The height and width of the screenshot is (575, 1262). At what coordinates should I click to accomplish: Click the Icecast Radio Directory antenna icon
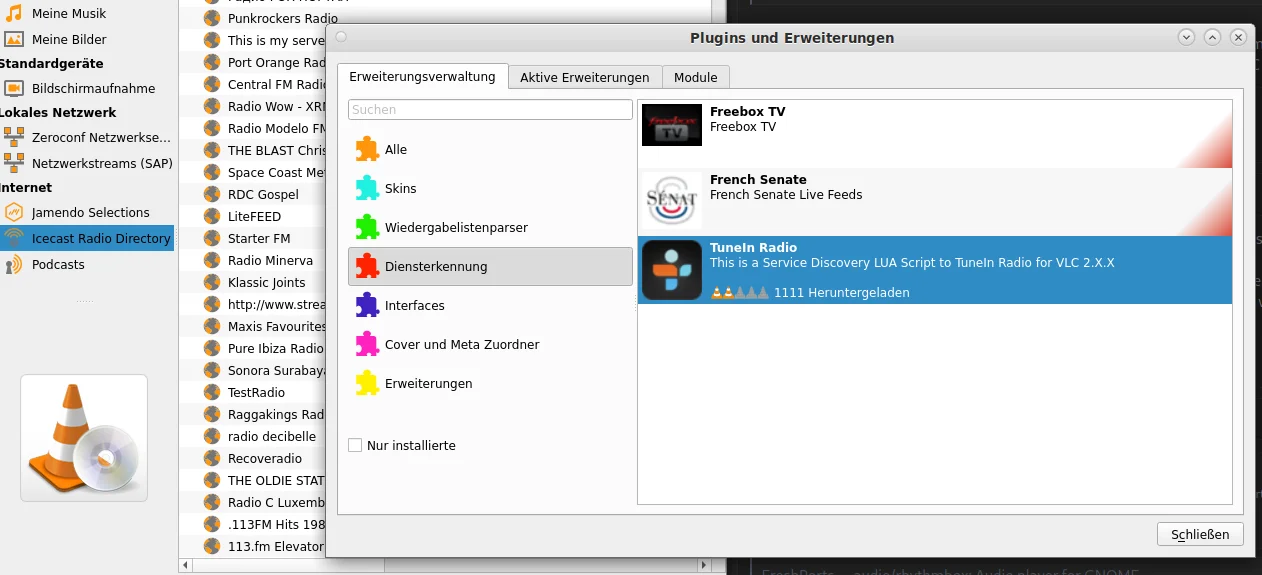(14, 238)
